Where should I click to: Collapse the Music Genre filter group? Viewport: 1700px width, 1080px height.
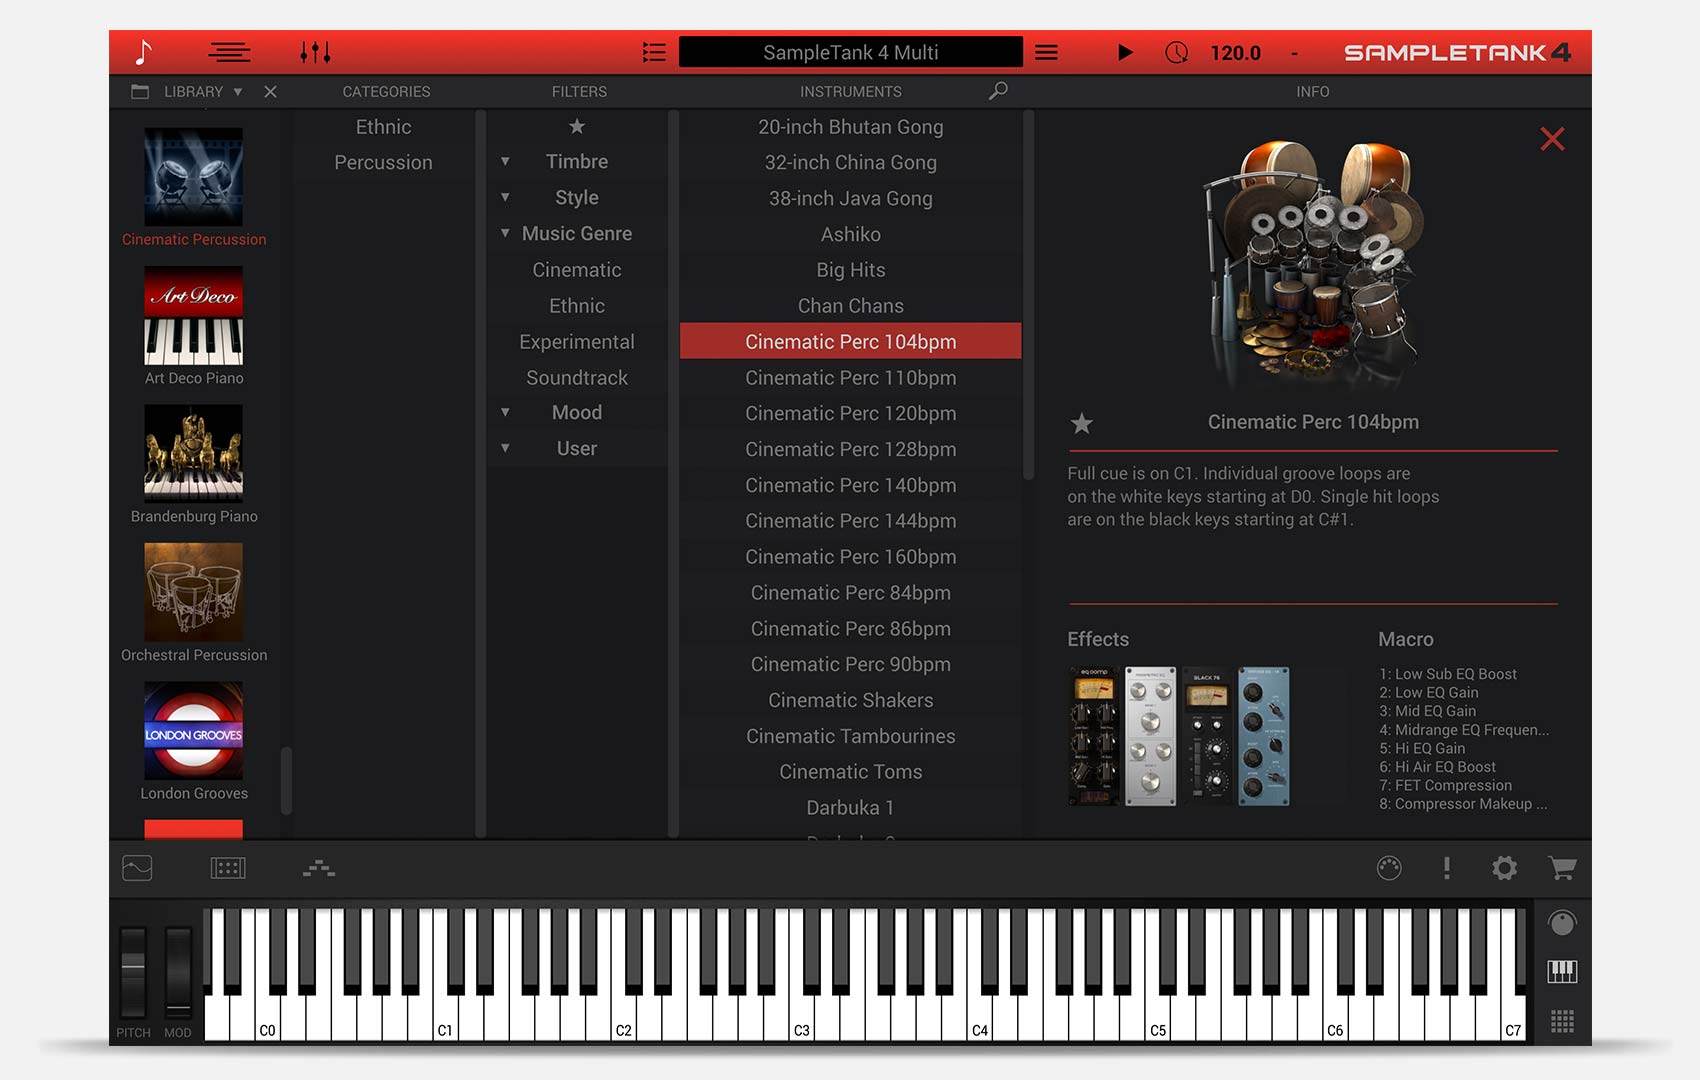[505, 233]
